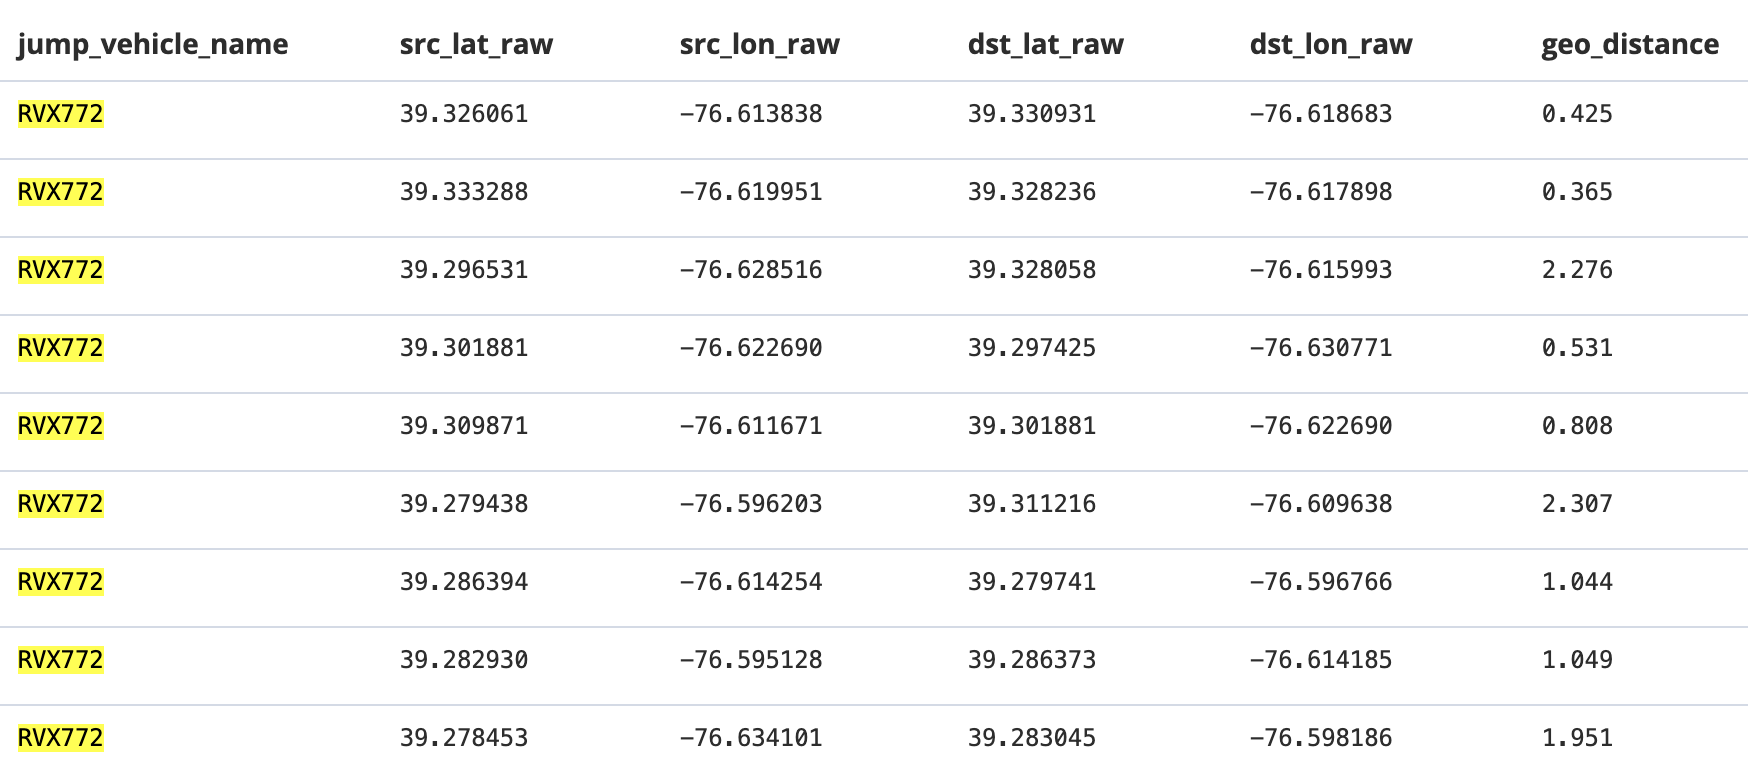Click the src_lat_raw value 39.286394
Image resolution: width=1748 pixels, height=776 pixels.
coord(464,582)
